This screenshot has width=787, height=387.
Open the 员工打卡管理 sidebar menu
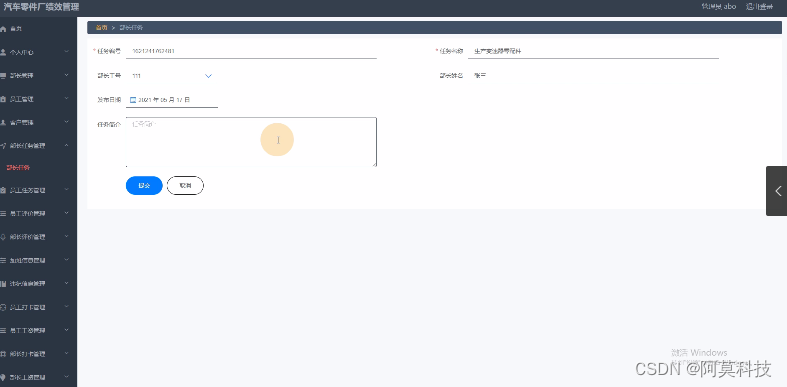[x=39, y=307]
